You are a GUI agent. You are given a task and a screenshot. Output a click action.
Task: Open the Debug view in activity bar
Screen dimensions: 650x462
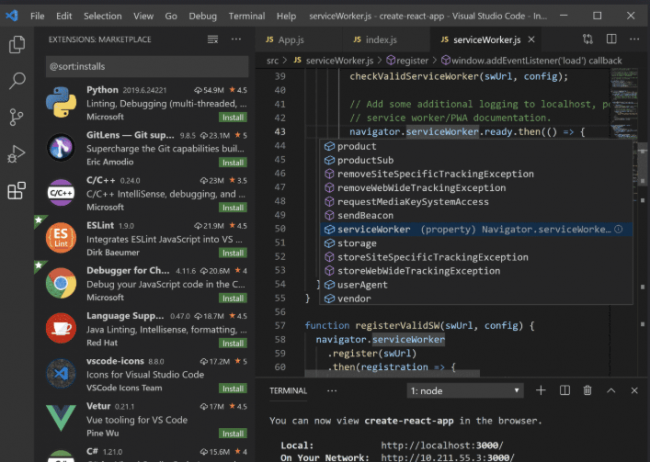[x=17, y=154]
